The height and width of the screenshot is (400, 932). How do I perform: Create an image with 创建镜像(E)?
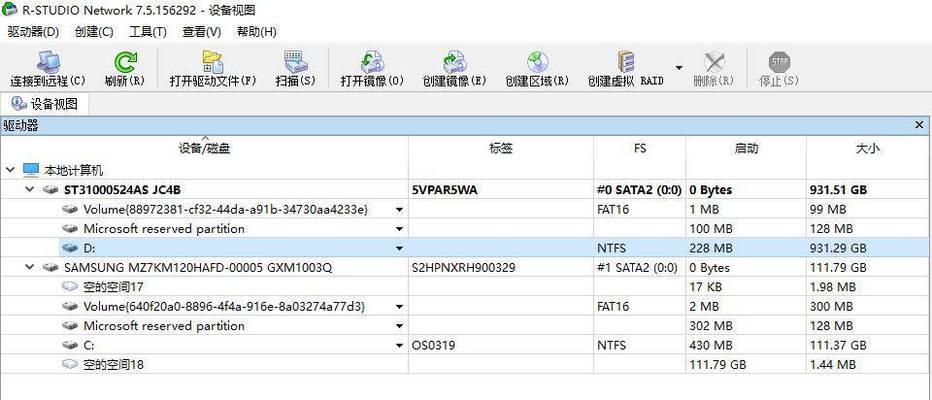tap(455, 62)
